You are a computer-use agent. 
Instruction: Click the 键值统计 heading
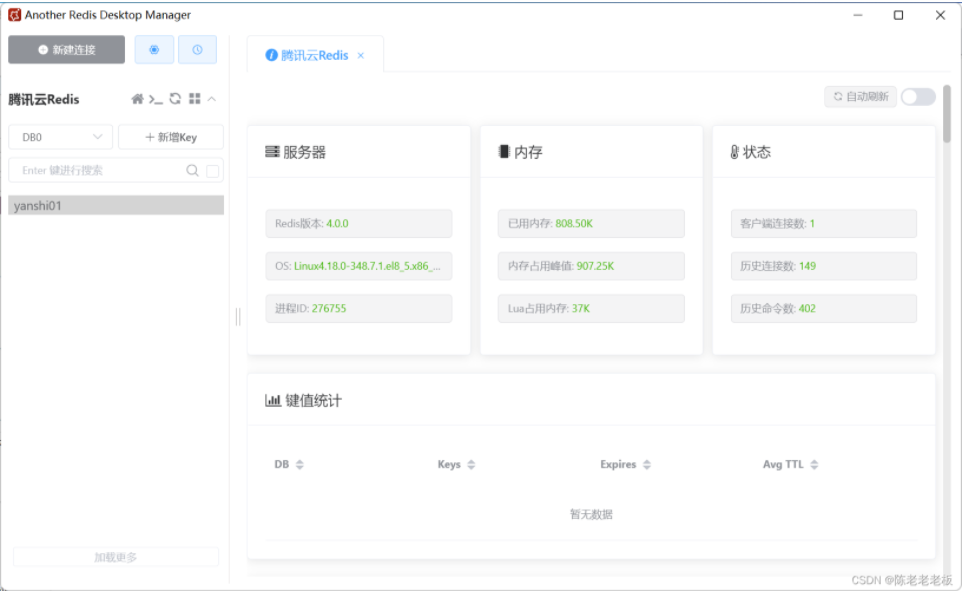coord(303,401)
